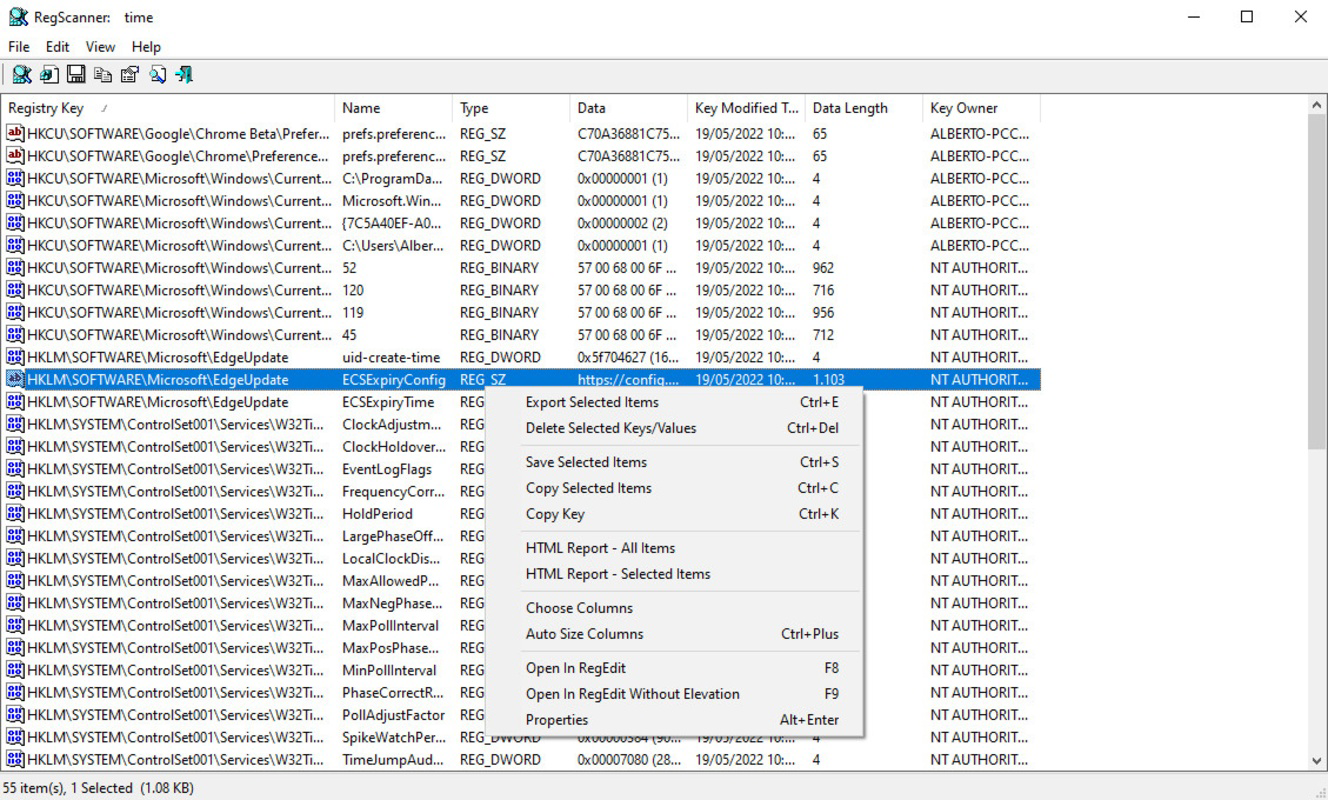Screen dimensions: 1328x800
Task: Click the row icon of the MaxPollInterval entry
Action: (x=15, y=625)
